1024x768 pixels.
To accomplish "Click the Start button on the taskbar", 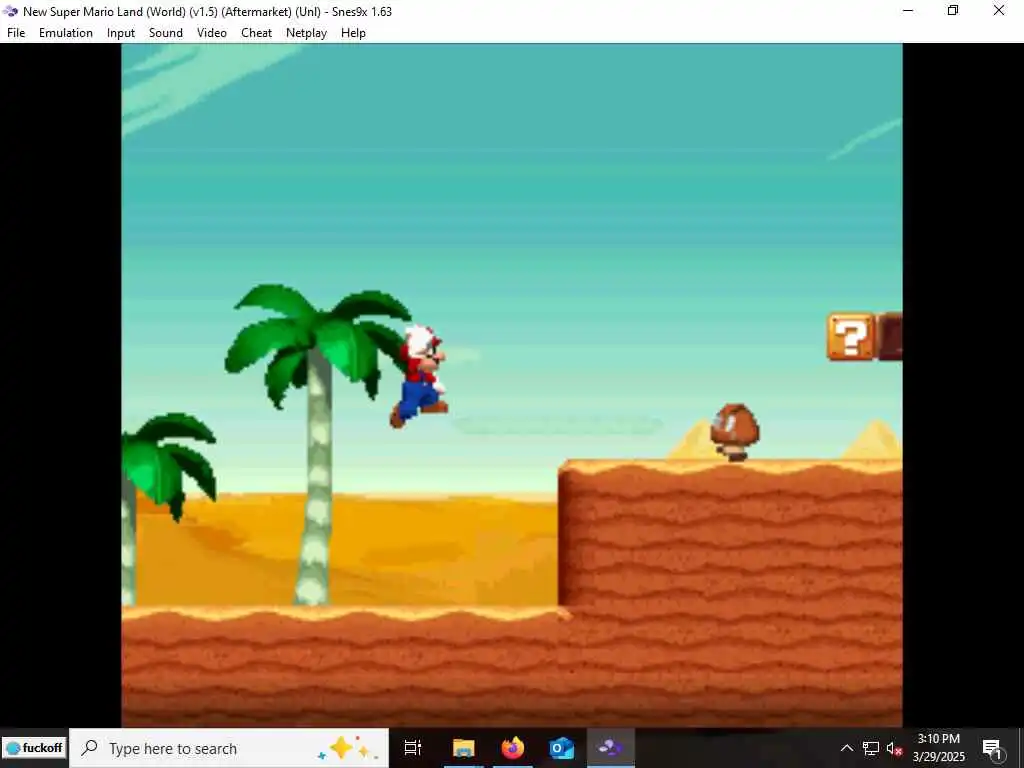I will point(34,748).
